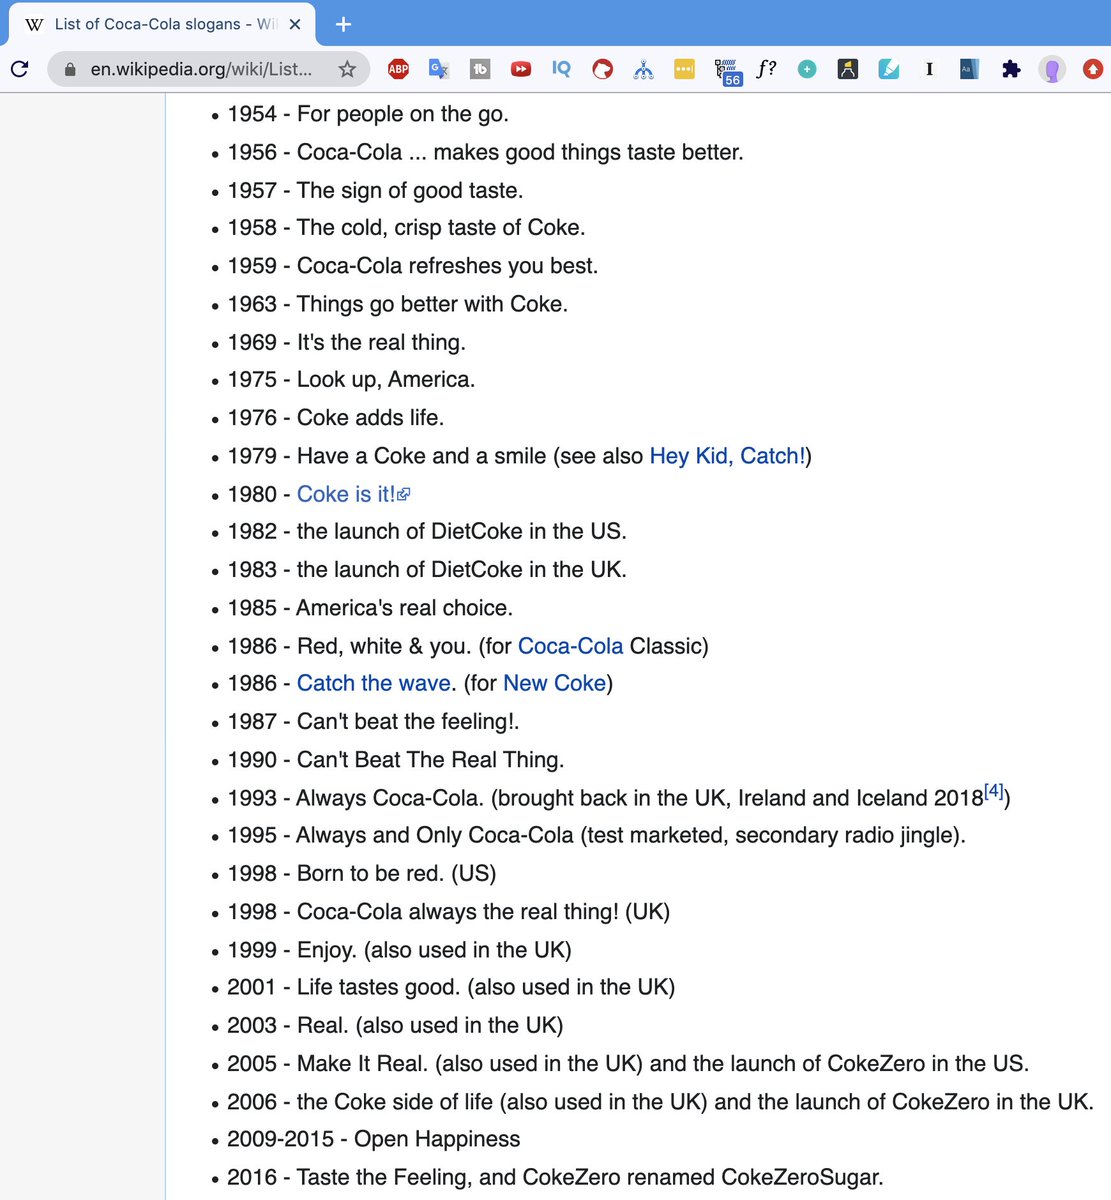Click 'The cold, crisp taste of Coke.'
Screen dimensions: 1111x1200
point(441,228)
